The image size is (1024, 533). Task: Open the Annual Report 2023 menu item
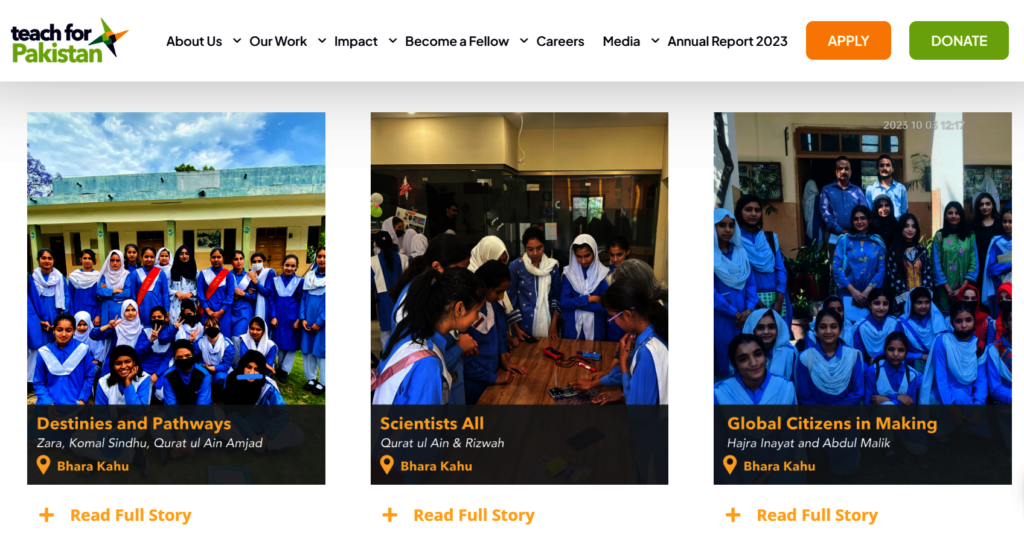(x=728, y=41)
